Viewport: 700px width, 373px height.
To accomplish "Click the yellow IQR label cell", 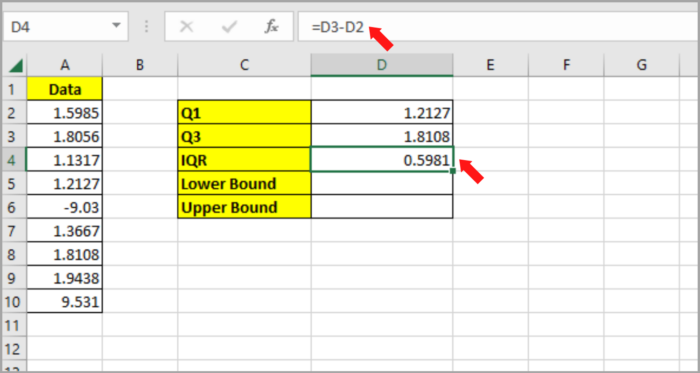I will point(245,159).
